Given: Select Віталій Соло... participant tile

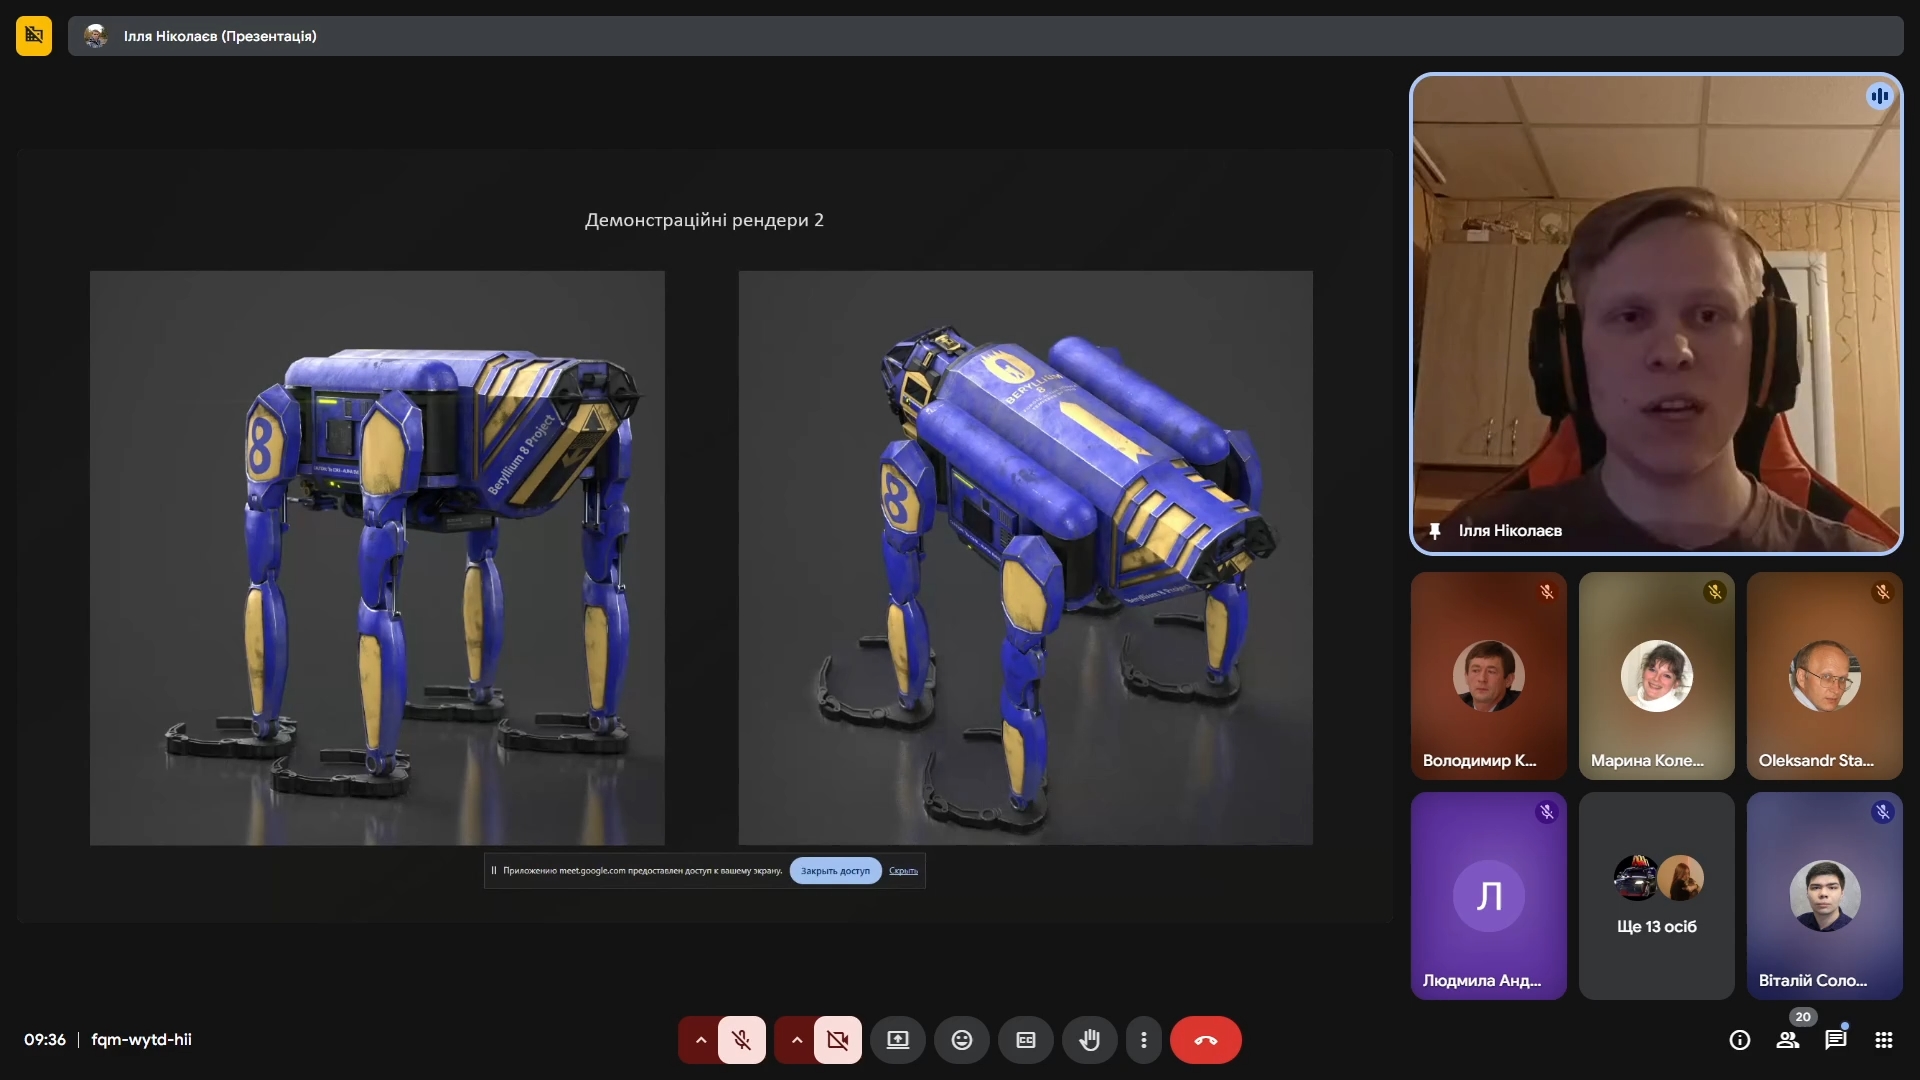Looking at the screenshot, I should 1824,896.
